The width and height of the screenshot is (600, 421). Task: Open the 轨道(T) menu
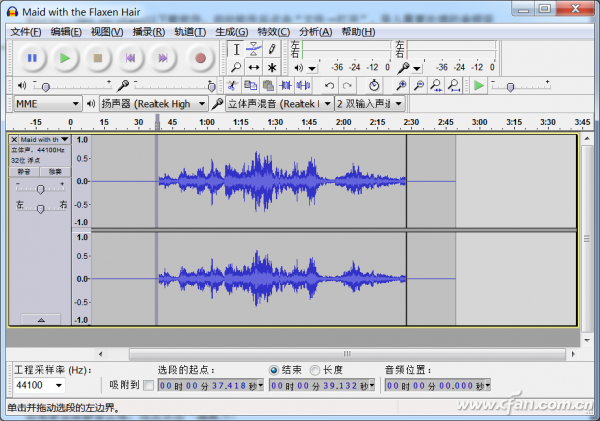point(190,32)
